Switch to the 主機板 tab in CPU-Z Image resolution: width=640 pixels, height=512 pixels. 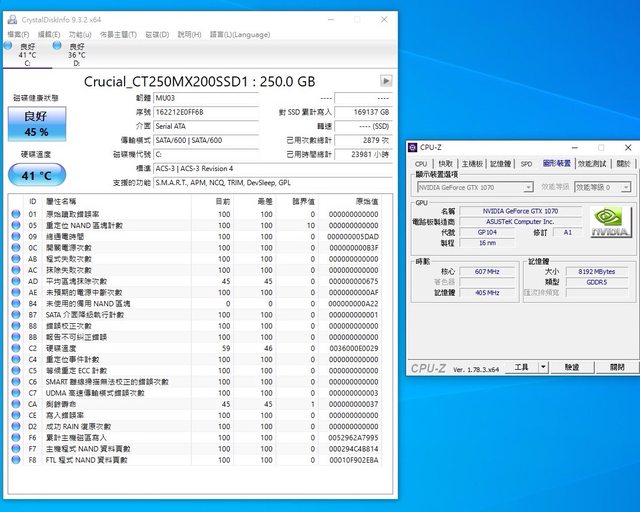(x=470, y=163)
